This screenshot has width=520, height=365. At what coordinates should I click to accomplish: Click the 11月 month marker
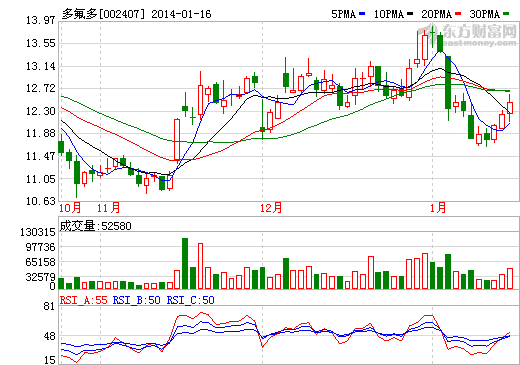pos(108,208)
